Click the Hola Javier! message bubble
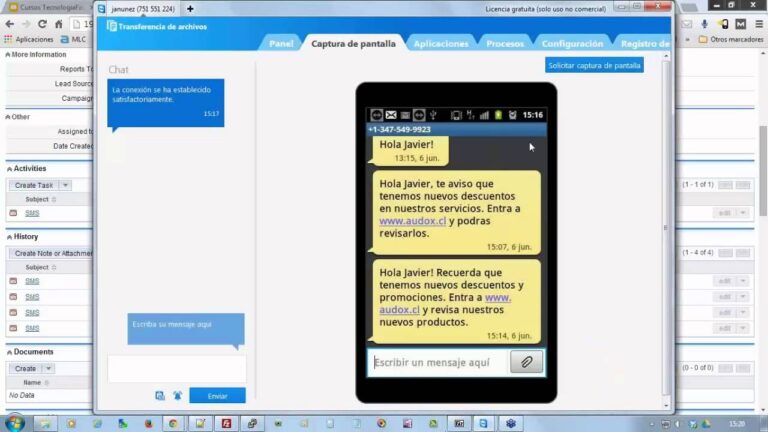Viewport: 768px width, 432px height. tap(410, 150)
